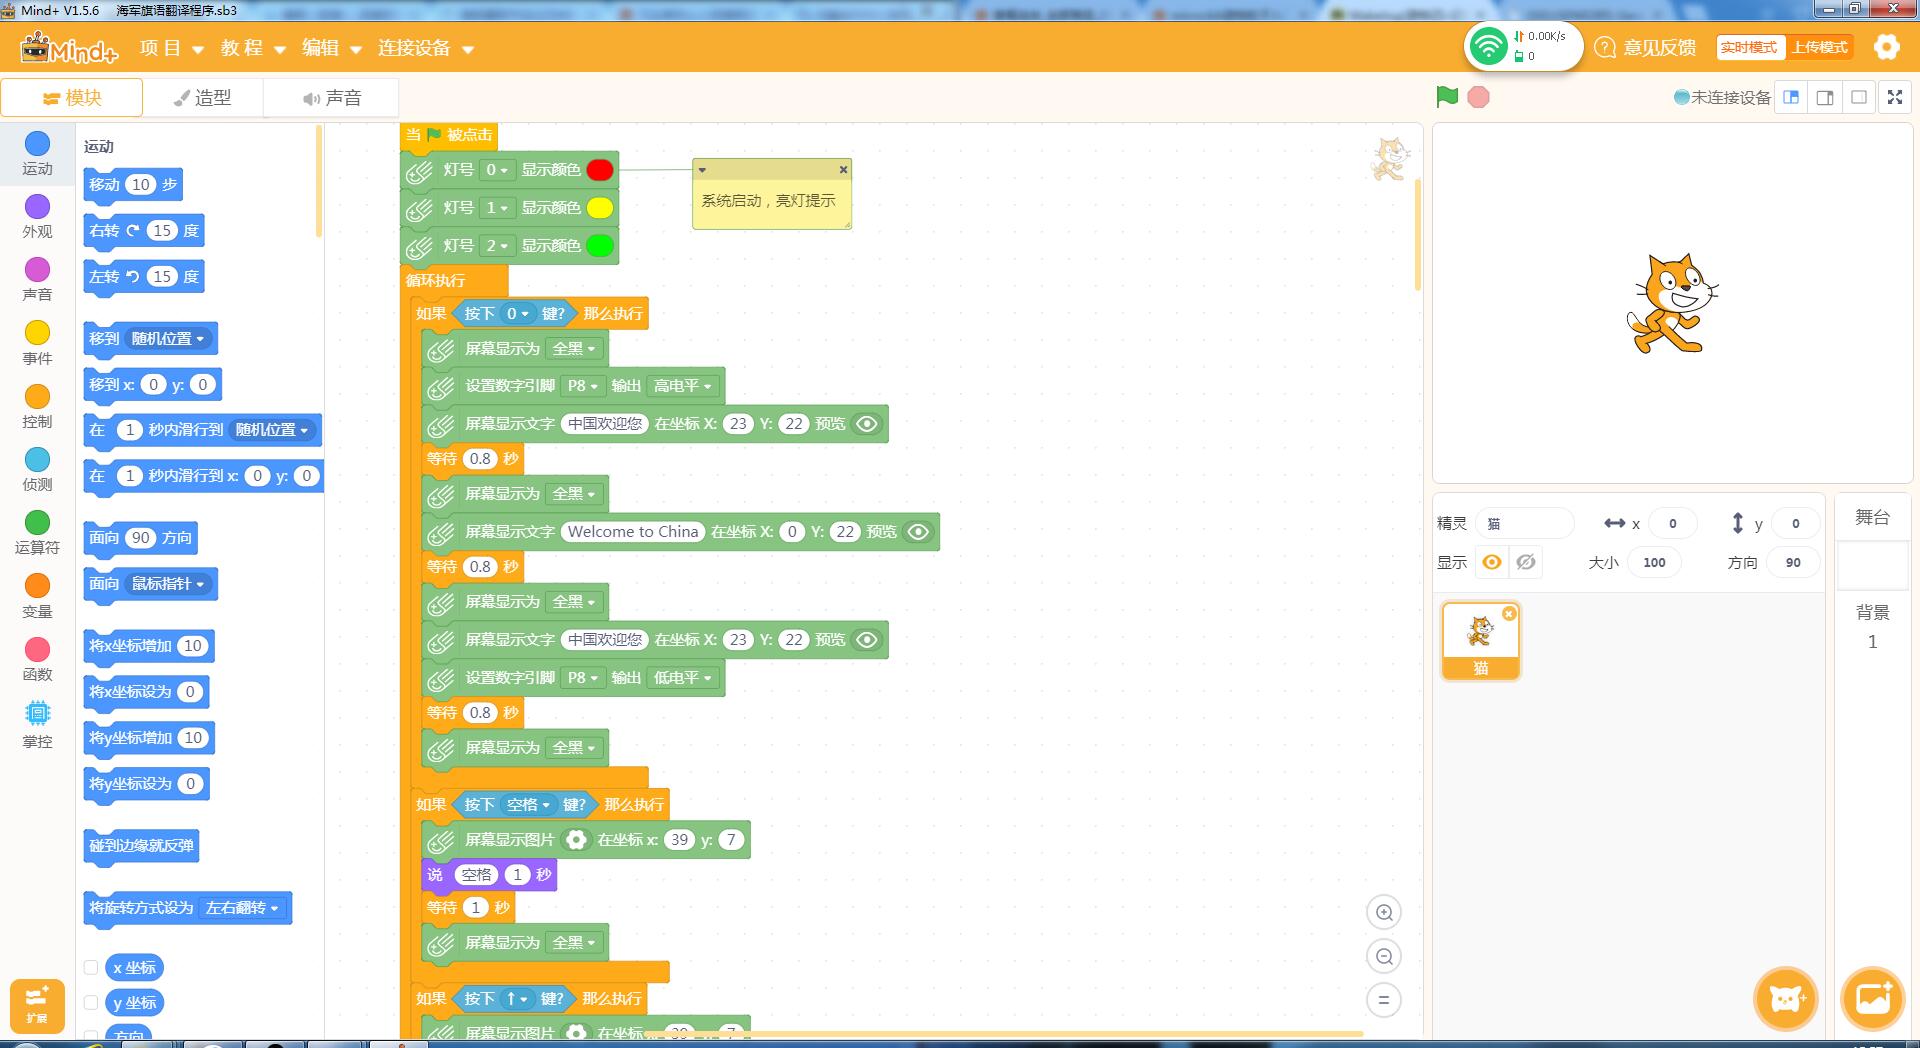Image resolution: width=1920 pixels, height=1048 pixels.
Task: Select the 声音 sound category
Action: (x=37, y=280)
